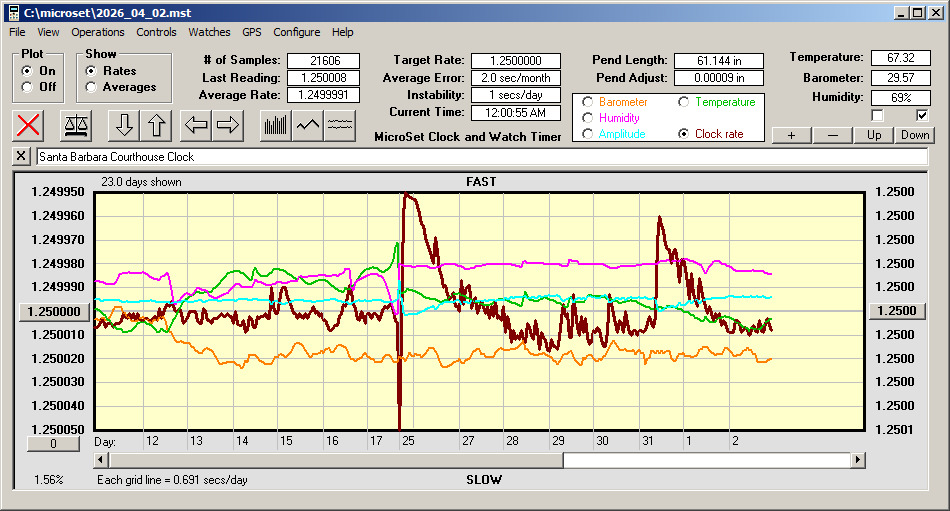Click the Santa Barbara Courthouse Clock field

tap(480, 157)
